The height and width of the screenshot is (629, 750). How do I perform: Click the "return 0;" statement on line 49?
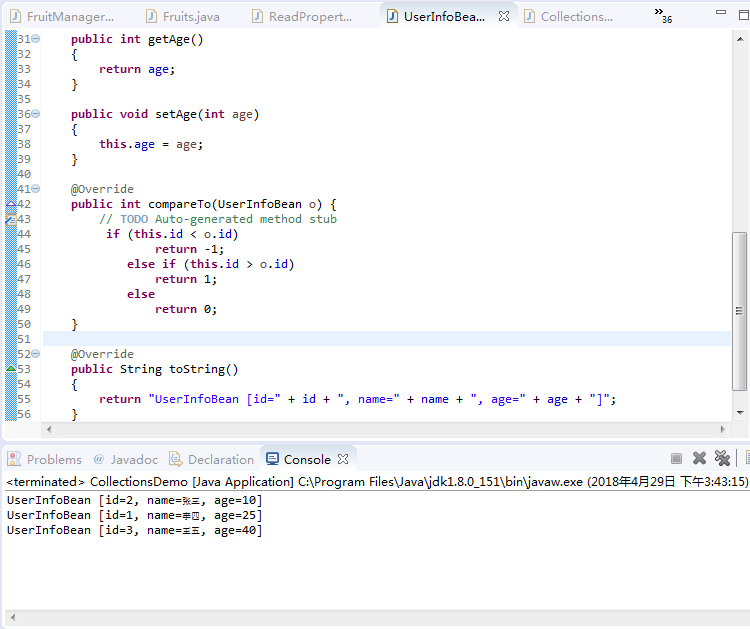[x=186, y=309]
